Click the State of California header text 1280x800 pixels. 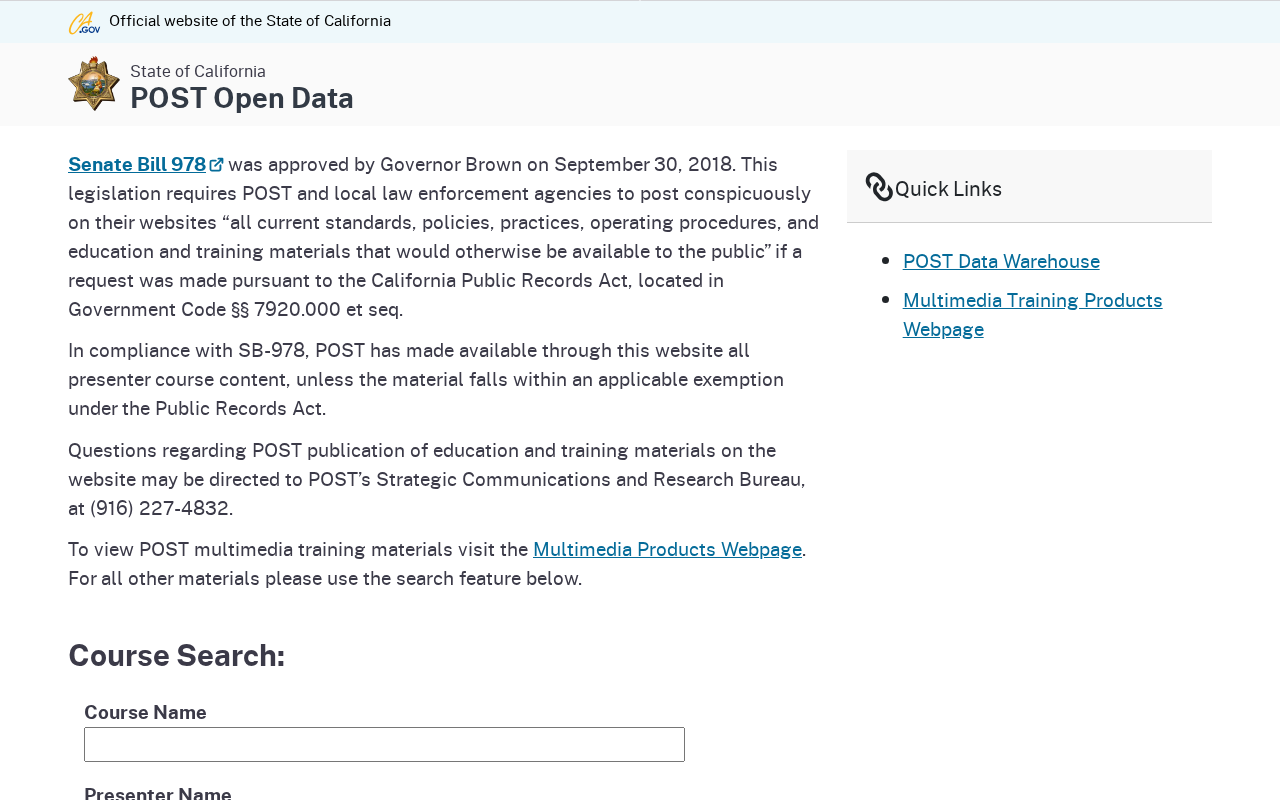pyautogui.click(x=198, y=71)
